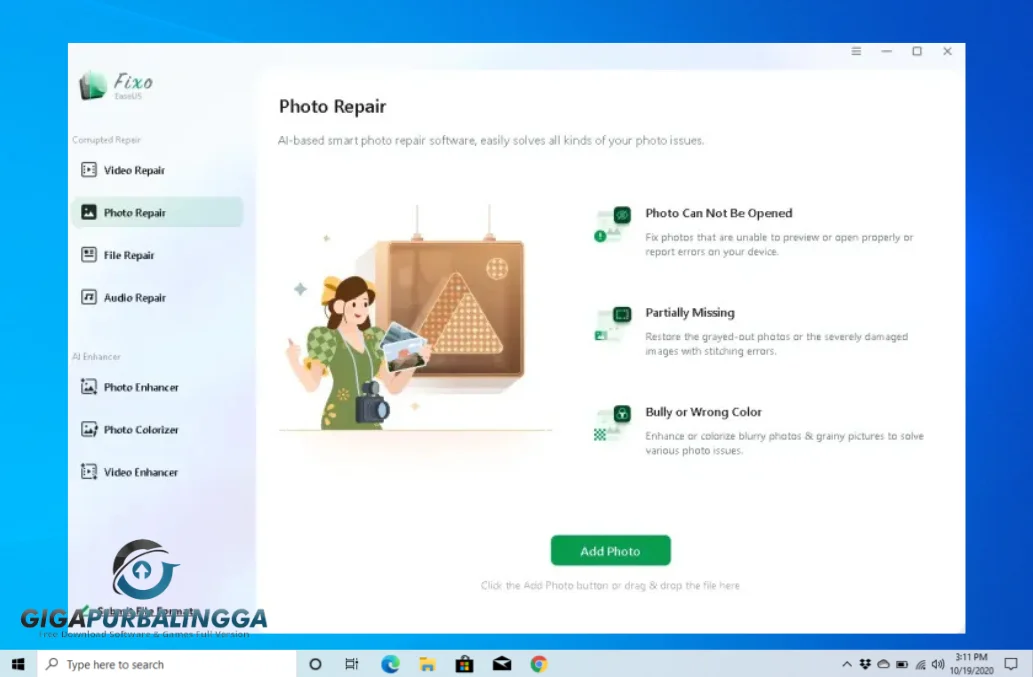Viewport: 1033px width, 677px height.
Task: Click the Dropbox tray icon
Action: coord(865,664)
